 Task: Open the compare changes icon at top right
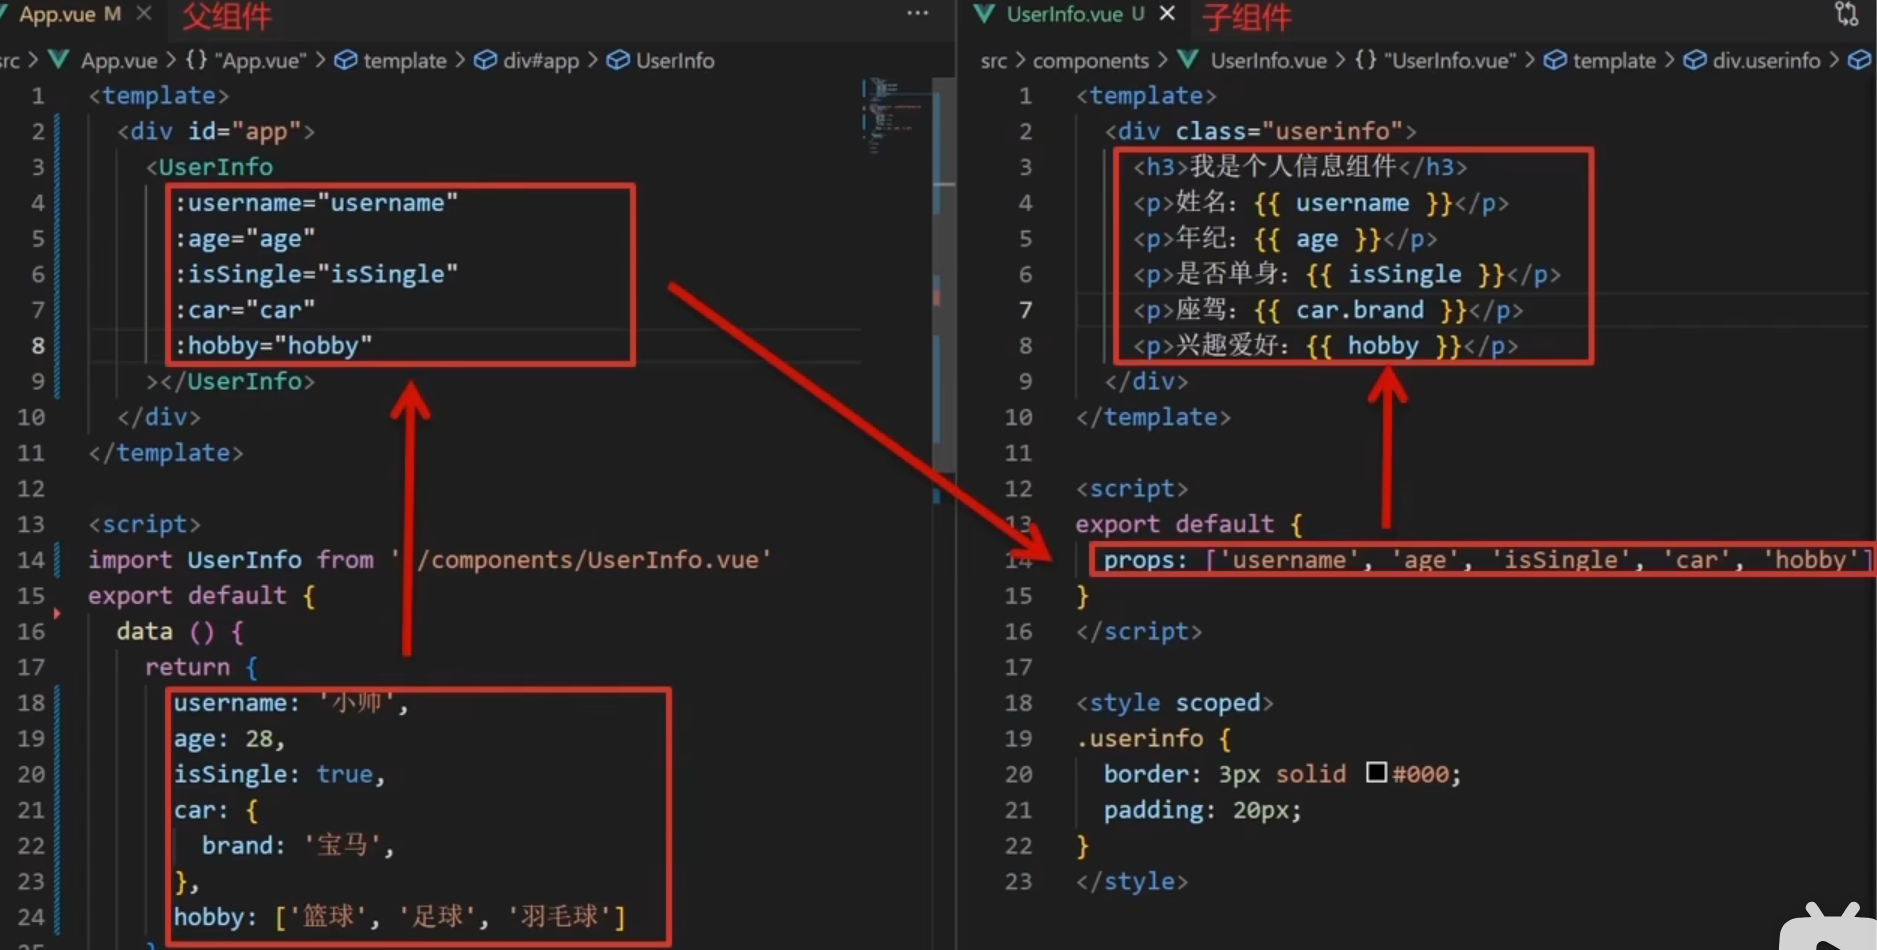(1846, 14)
